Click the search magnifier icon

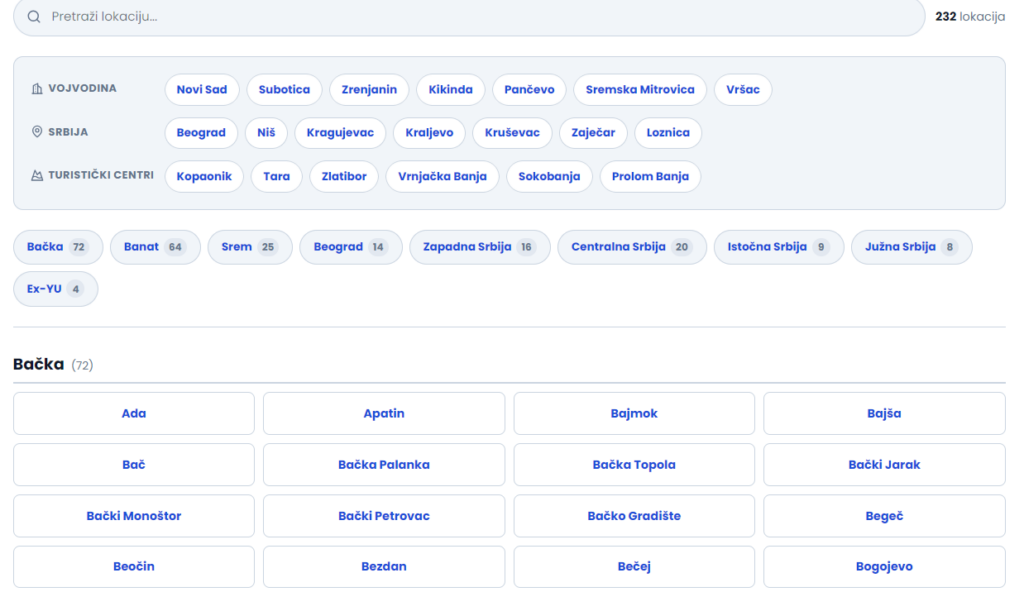pyautogui.click(x=34, y=17)
